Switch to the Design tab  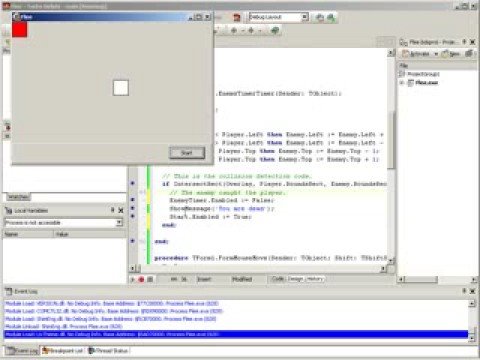295,279
